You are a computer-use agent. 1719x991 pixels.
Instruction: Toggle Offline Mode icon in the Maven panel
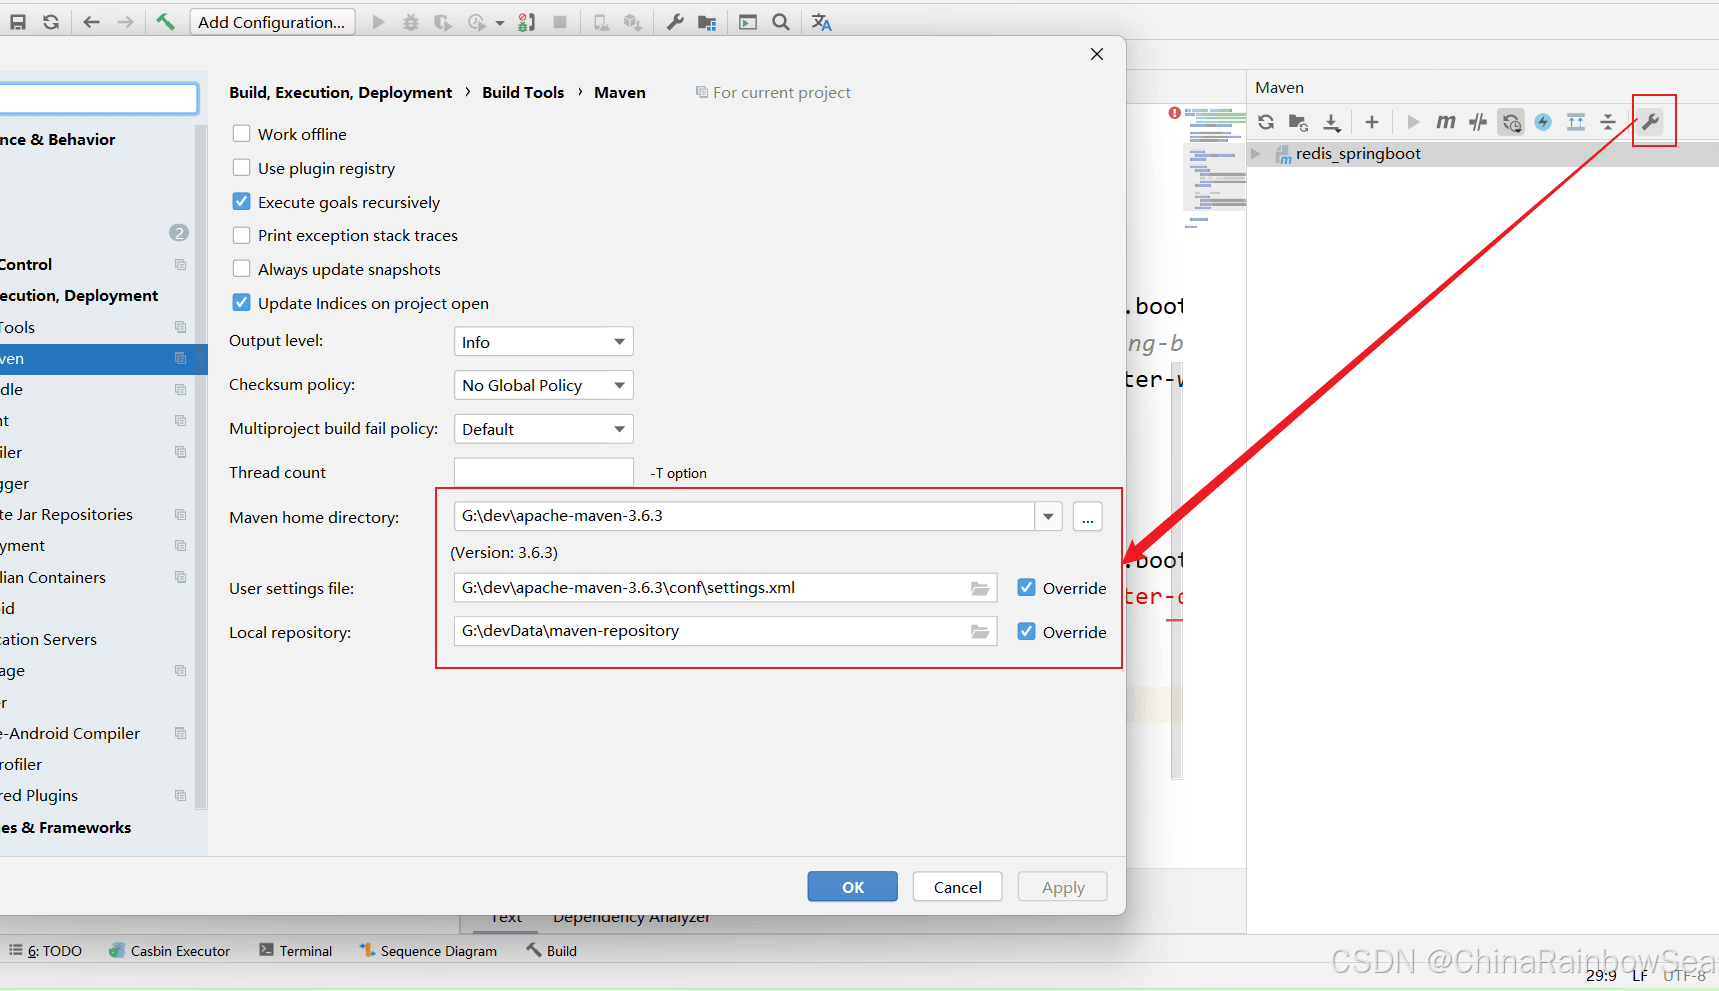coord(1478,122)
